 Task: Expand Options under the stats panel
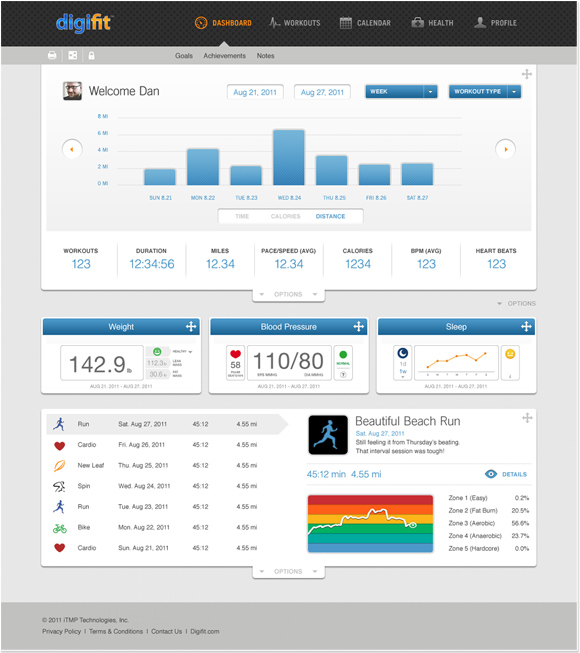(x=288, y=294)
